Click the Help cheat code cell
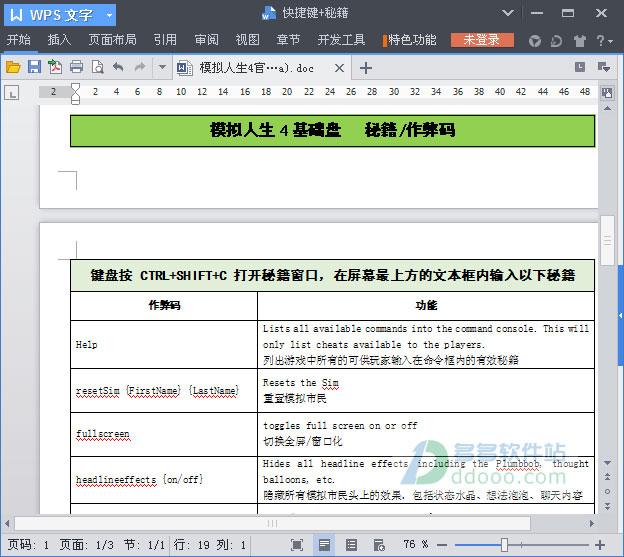Image resolution: width=624 pixels, height=557 pixels. (164, 345)
